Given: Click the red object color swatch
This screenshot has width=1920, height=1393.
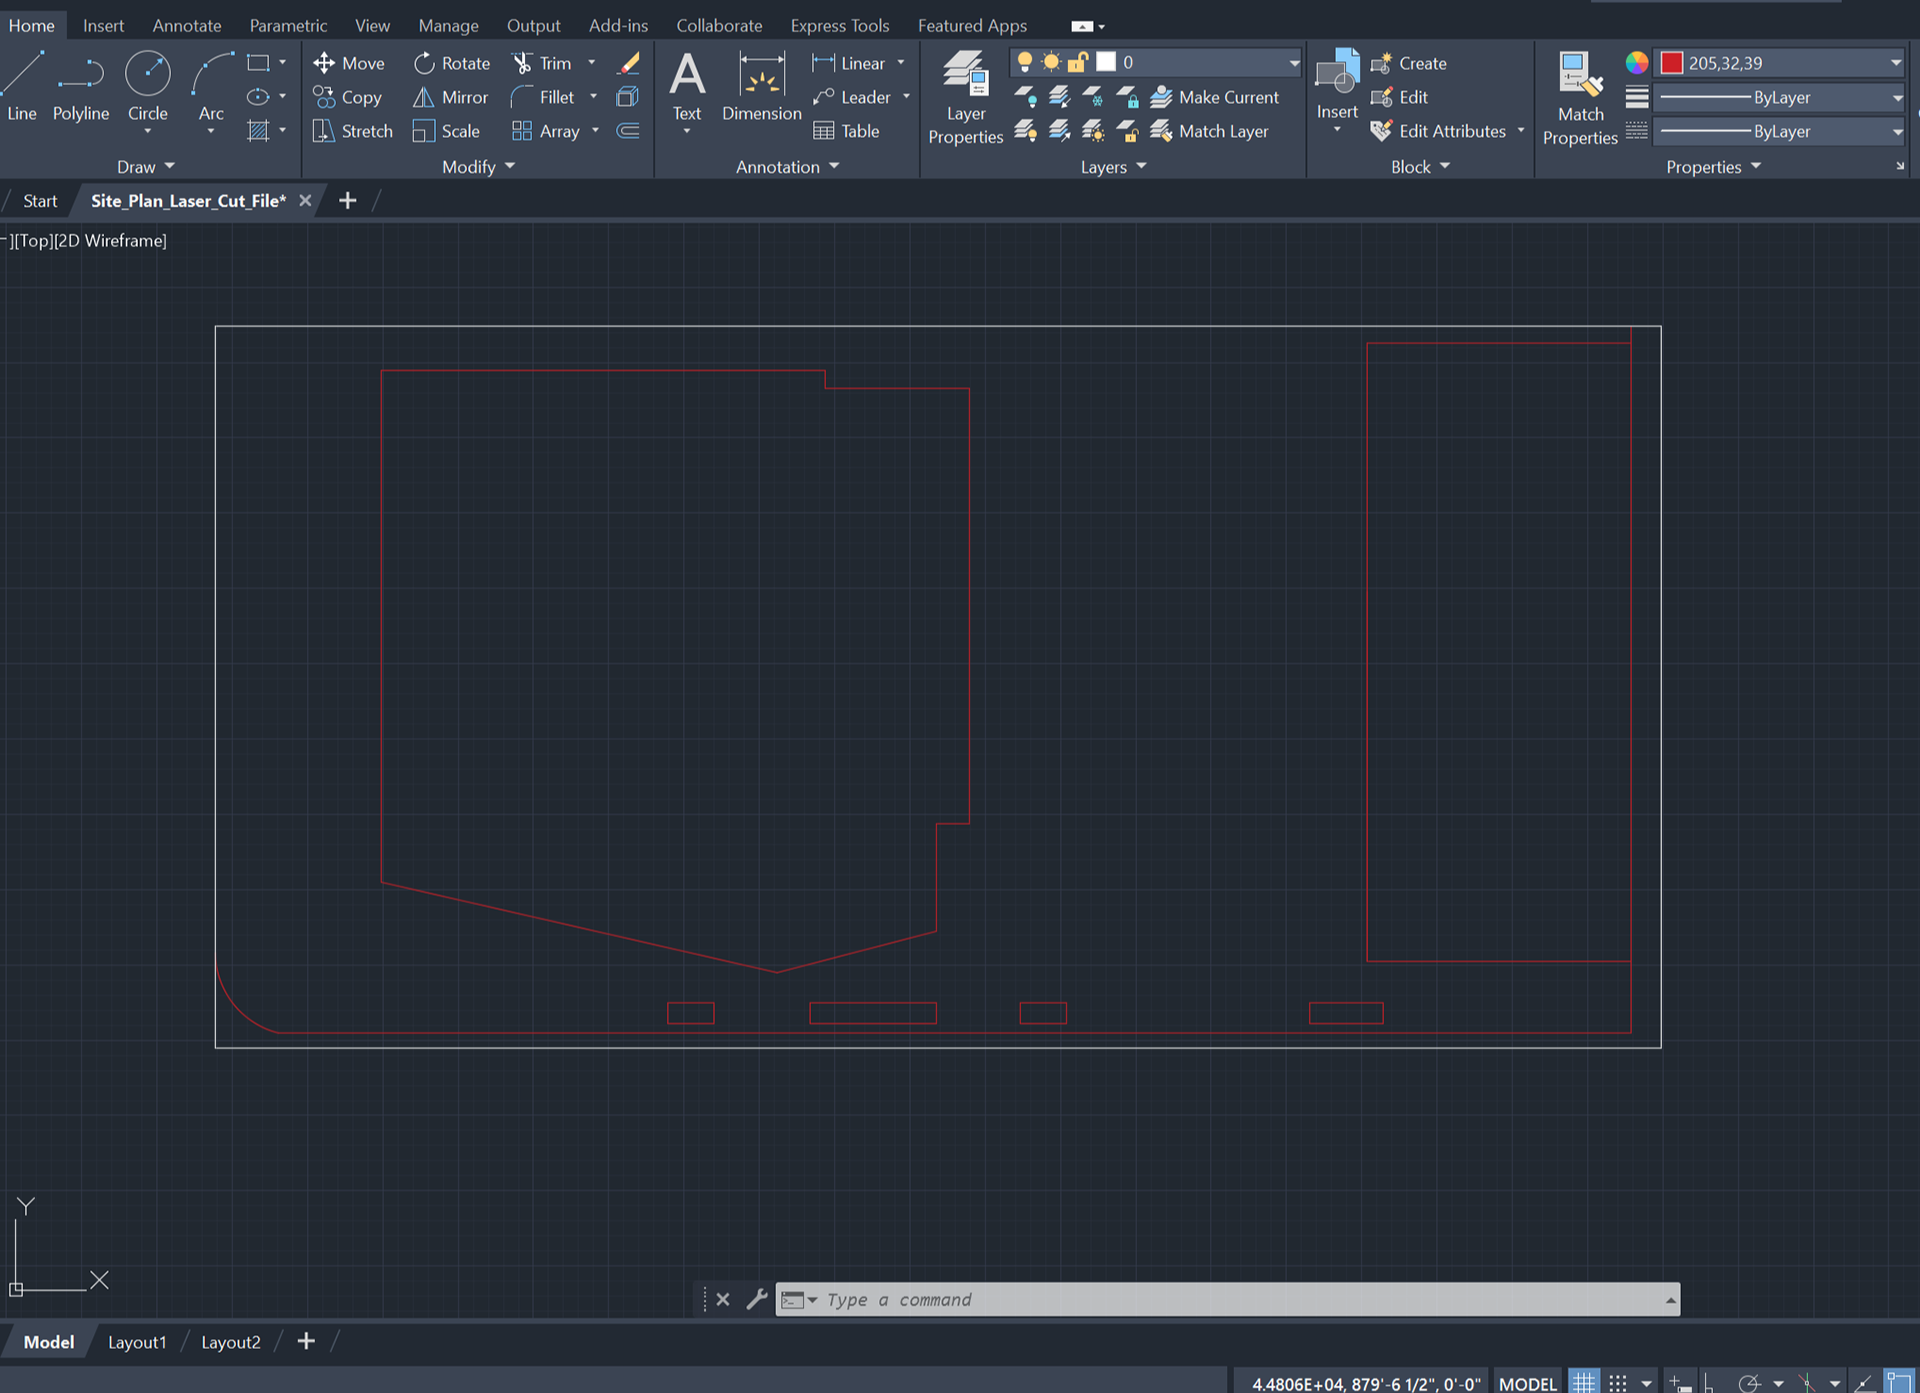Looking at the screenshot, I should coord(1672,63).
